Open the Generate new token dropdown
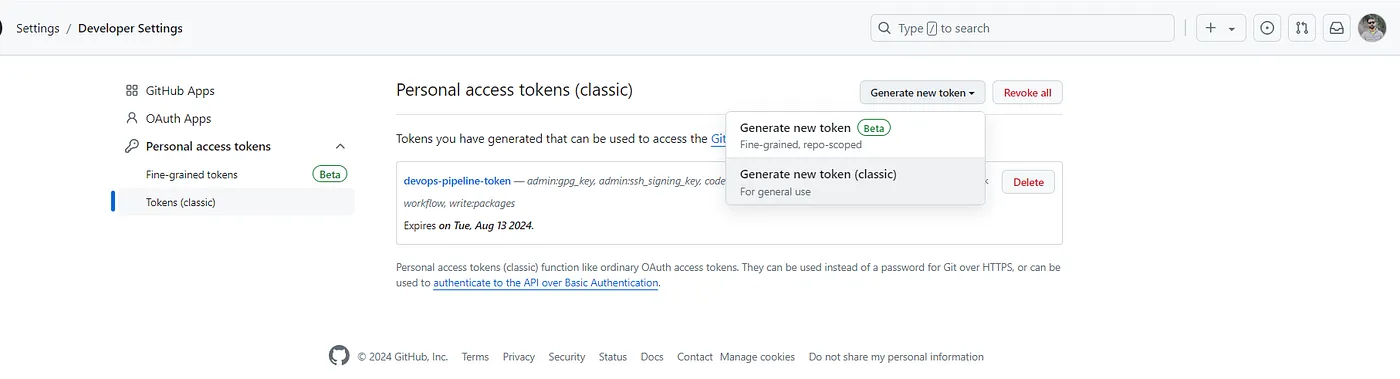 (922, 93)
